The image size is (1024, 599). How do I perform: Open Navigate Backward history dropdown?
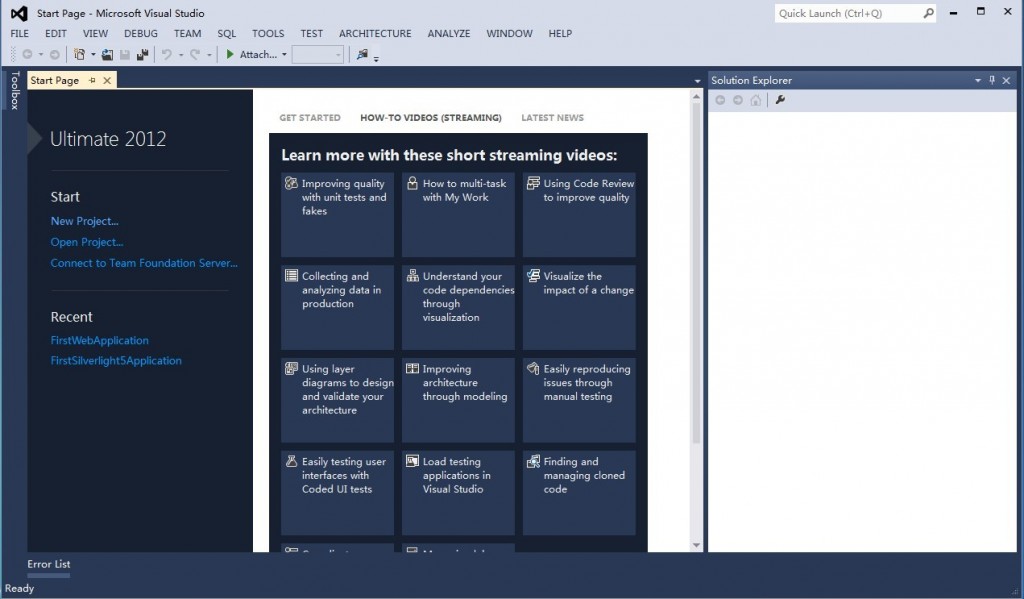pos(40,55)
